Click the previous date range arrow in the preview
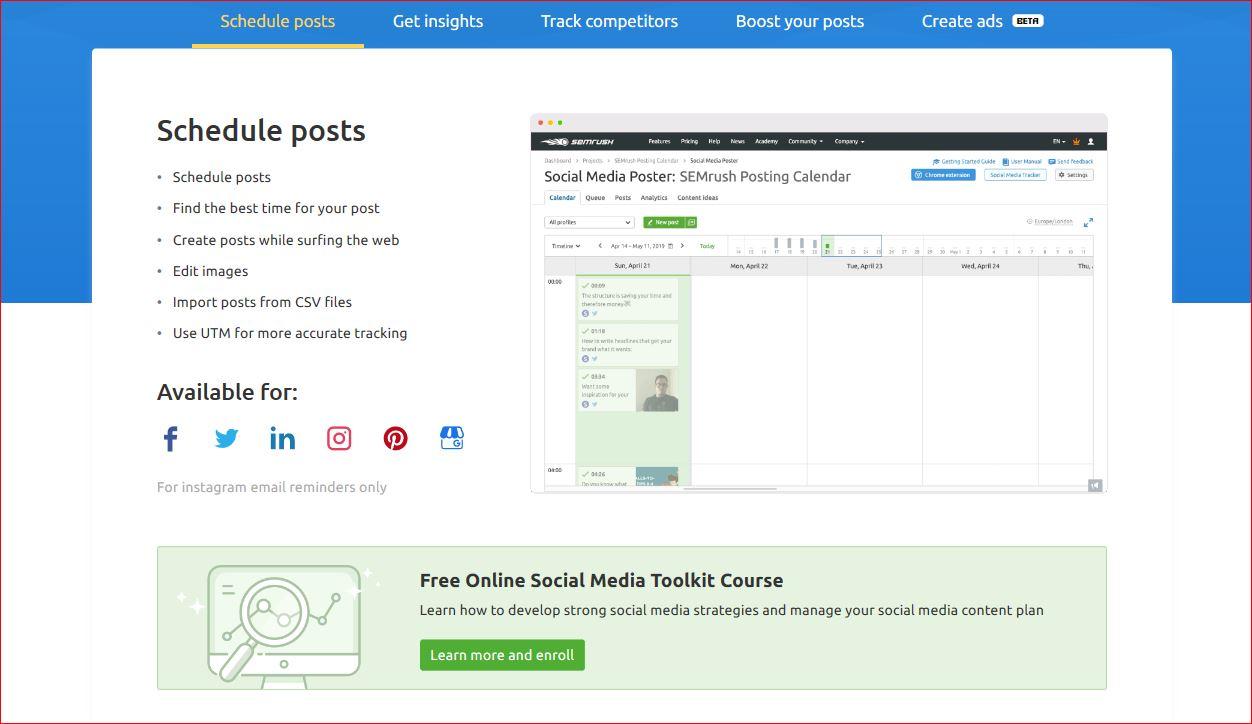The width and height of the screenshot is (1252, 724). coord(600,246)
